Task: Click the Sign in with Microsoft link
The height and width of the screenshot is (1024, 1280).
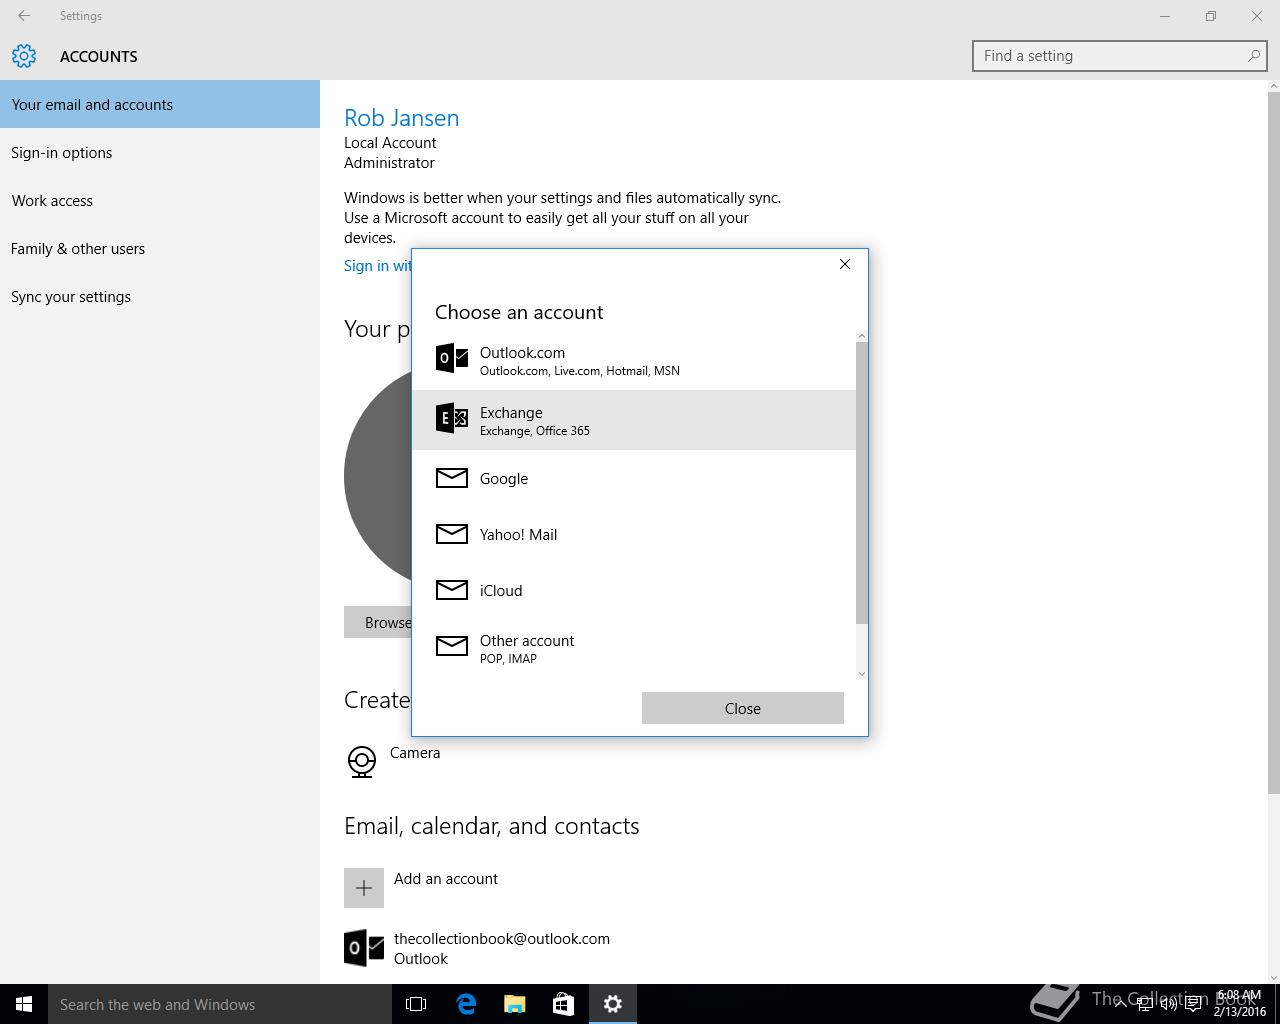Action: (x=378, y=265)
